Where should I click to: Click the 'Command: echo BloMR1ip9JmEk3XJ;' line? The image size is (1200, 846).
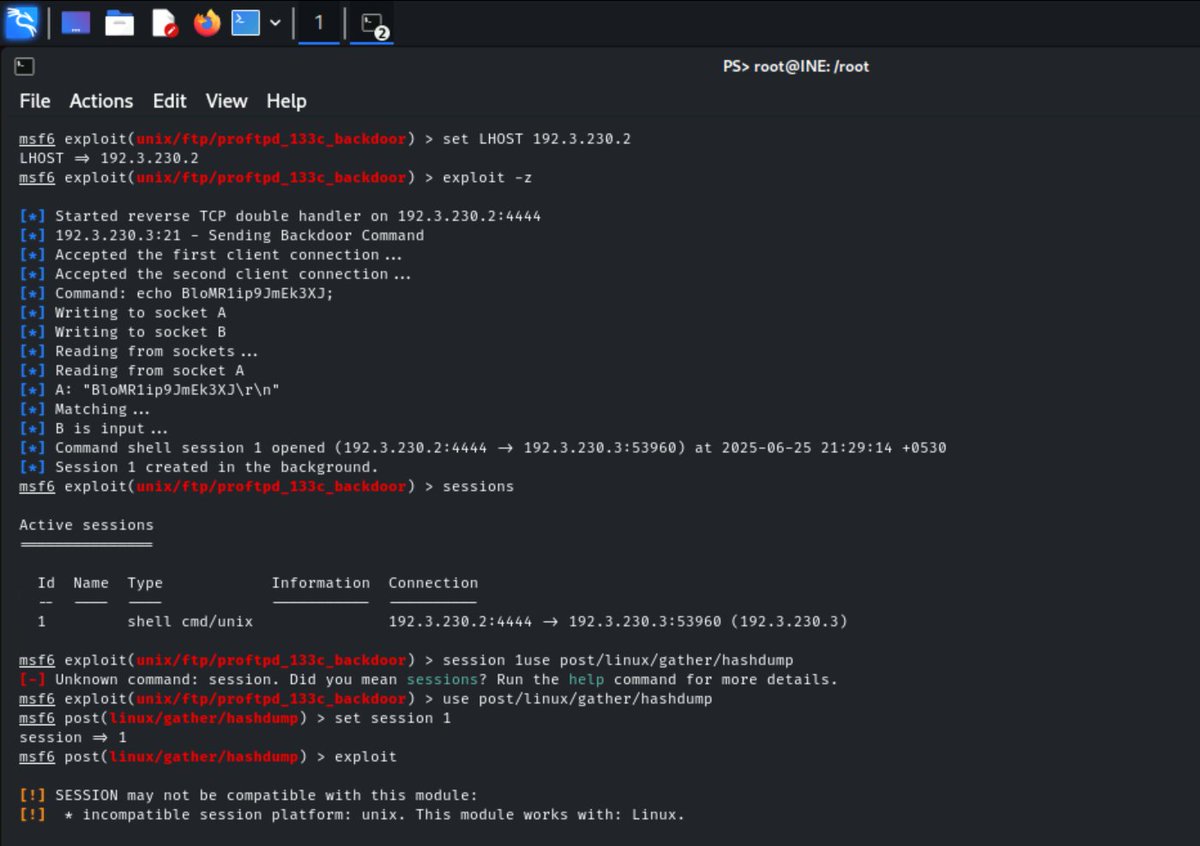[176, 294]
